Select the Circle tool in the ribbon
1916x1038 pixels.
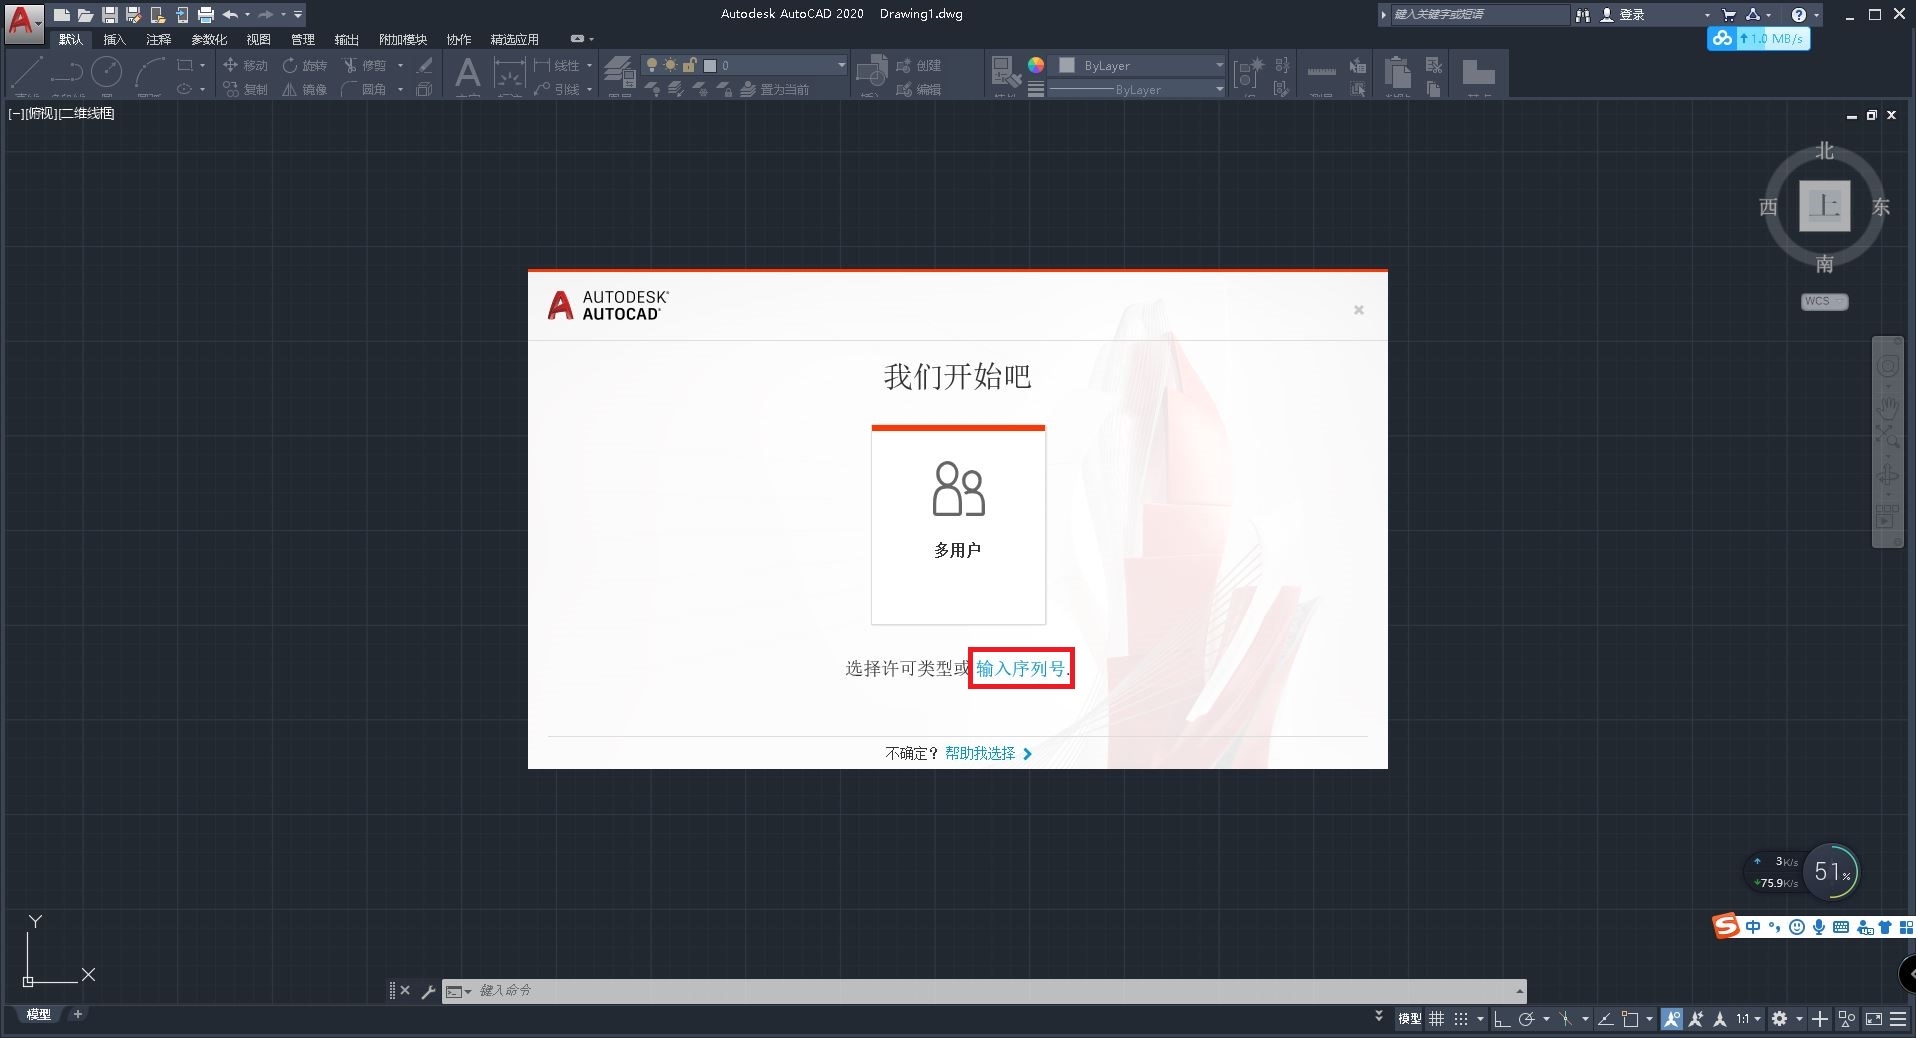pos(107,72)
